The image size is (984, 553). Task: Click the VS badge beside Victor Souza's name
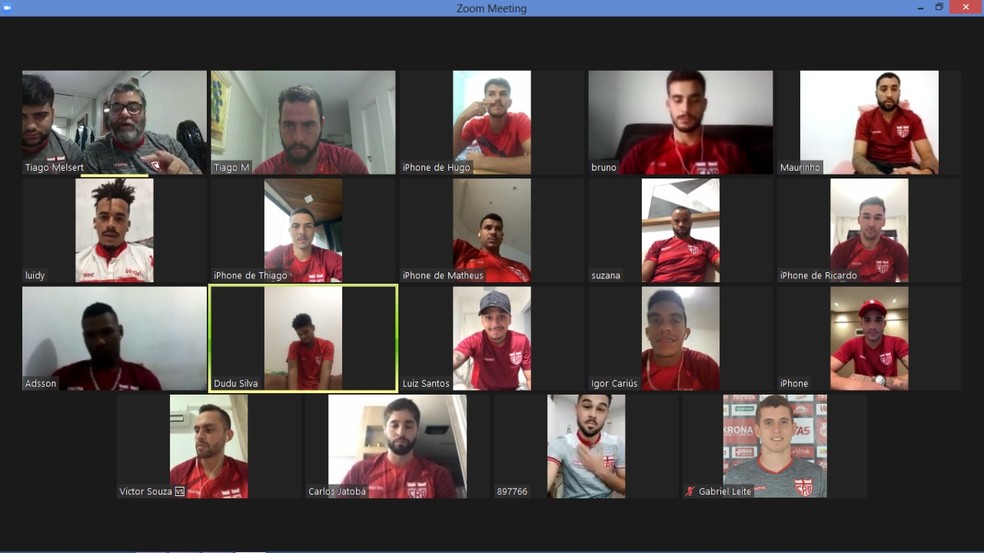coord(180,492)
